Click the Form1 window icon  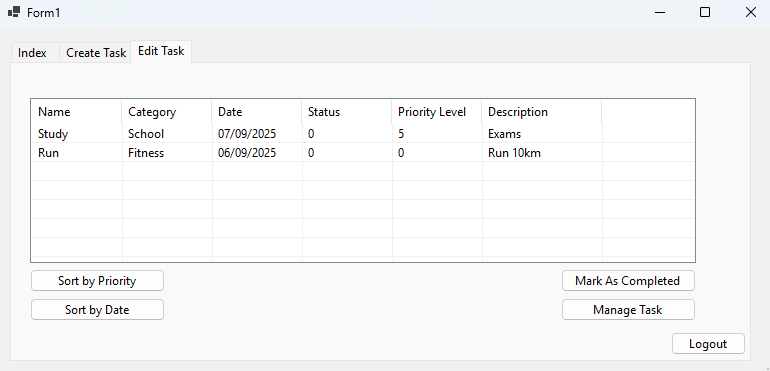pyautogui.click(x=14, y=12)
